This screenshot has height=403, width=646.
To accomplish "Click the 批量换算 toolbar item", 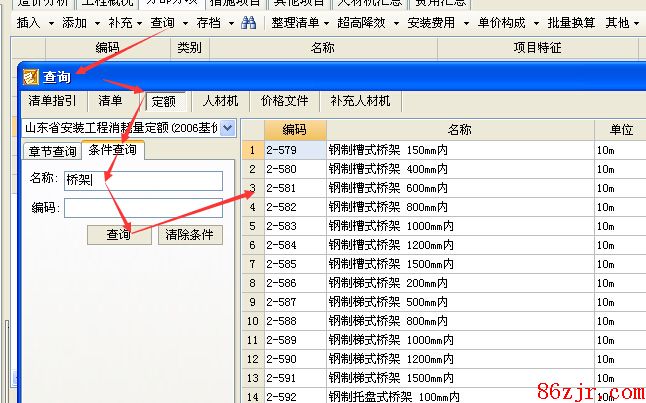I will [570, 23].
